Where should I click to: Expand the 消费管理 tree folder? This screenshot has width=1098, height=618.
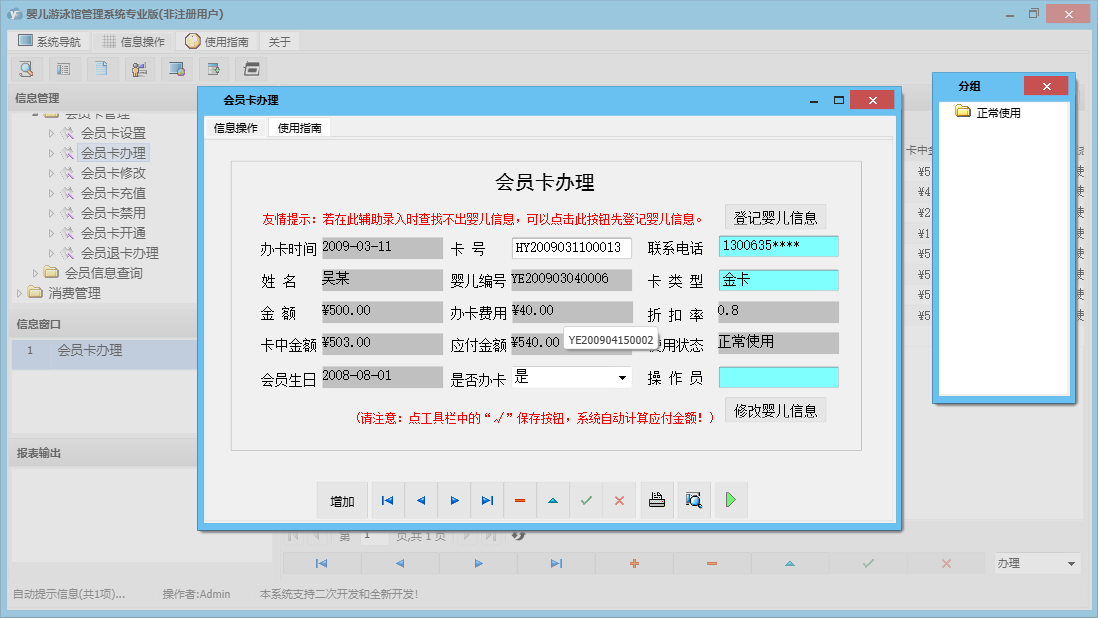tap(18, 292)
